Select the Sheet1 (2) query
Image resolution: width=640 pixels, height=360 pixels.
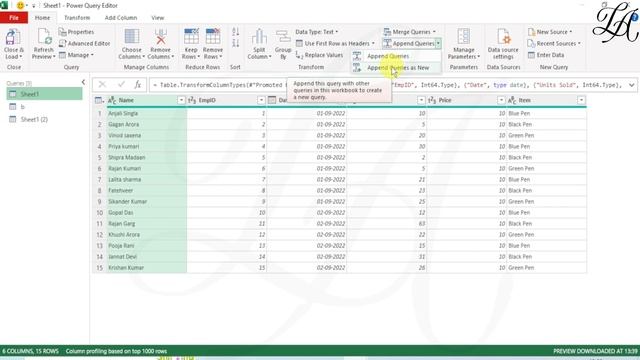[x=44, y=119]
